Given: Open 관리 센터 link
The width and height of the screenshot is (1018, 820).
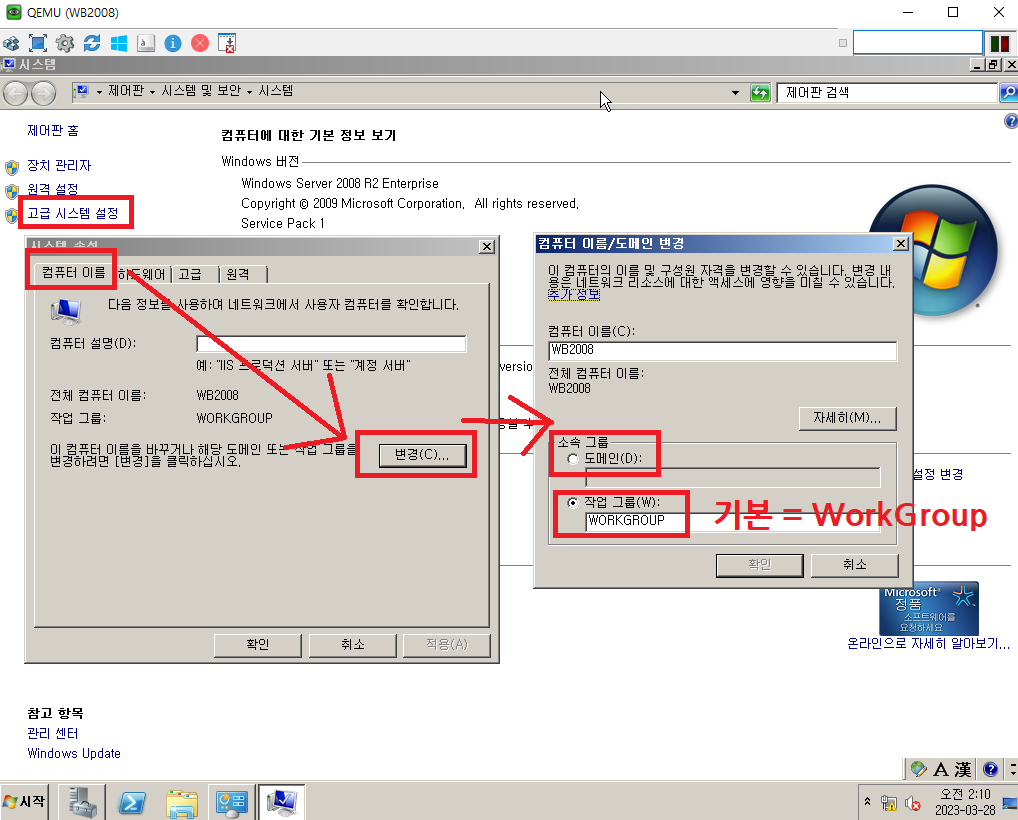Looking at the screenshot, I should [53, 733].
